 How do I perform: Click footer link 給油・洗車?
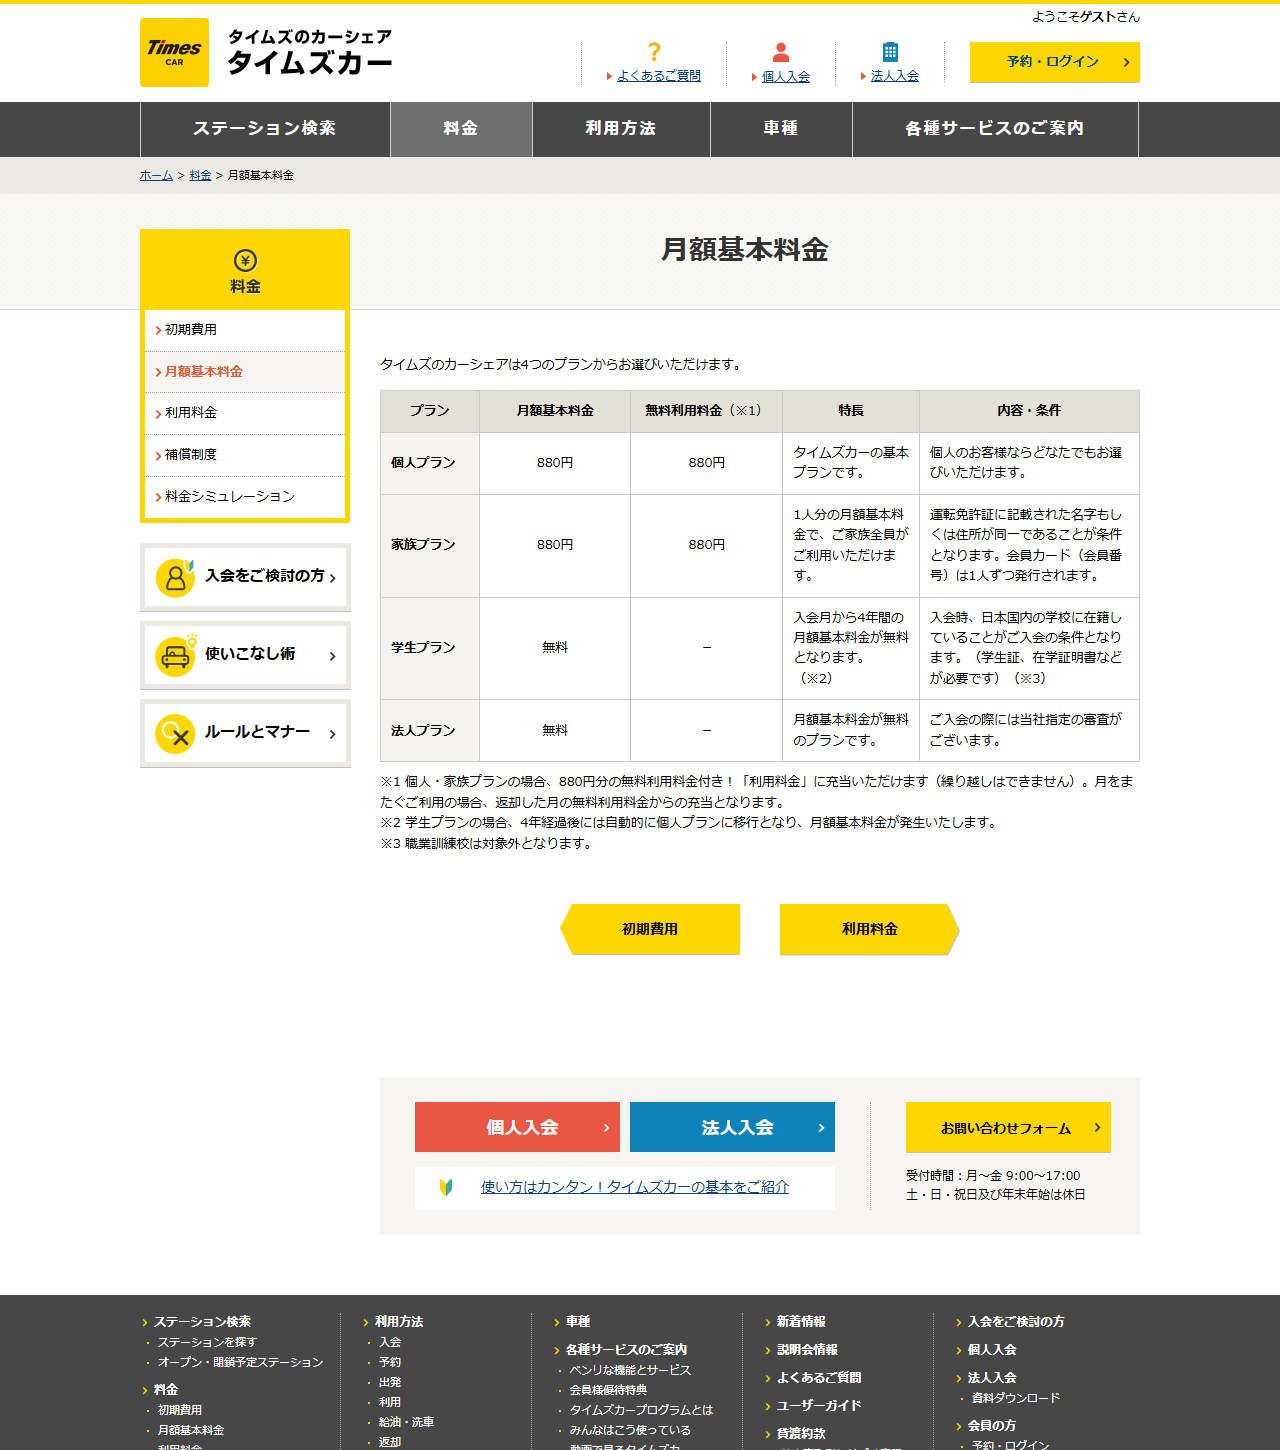click(x=406, y=1422)
